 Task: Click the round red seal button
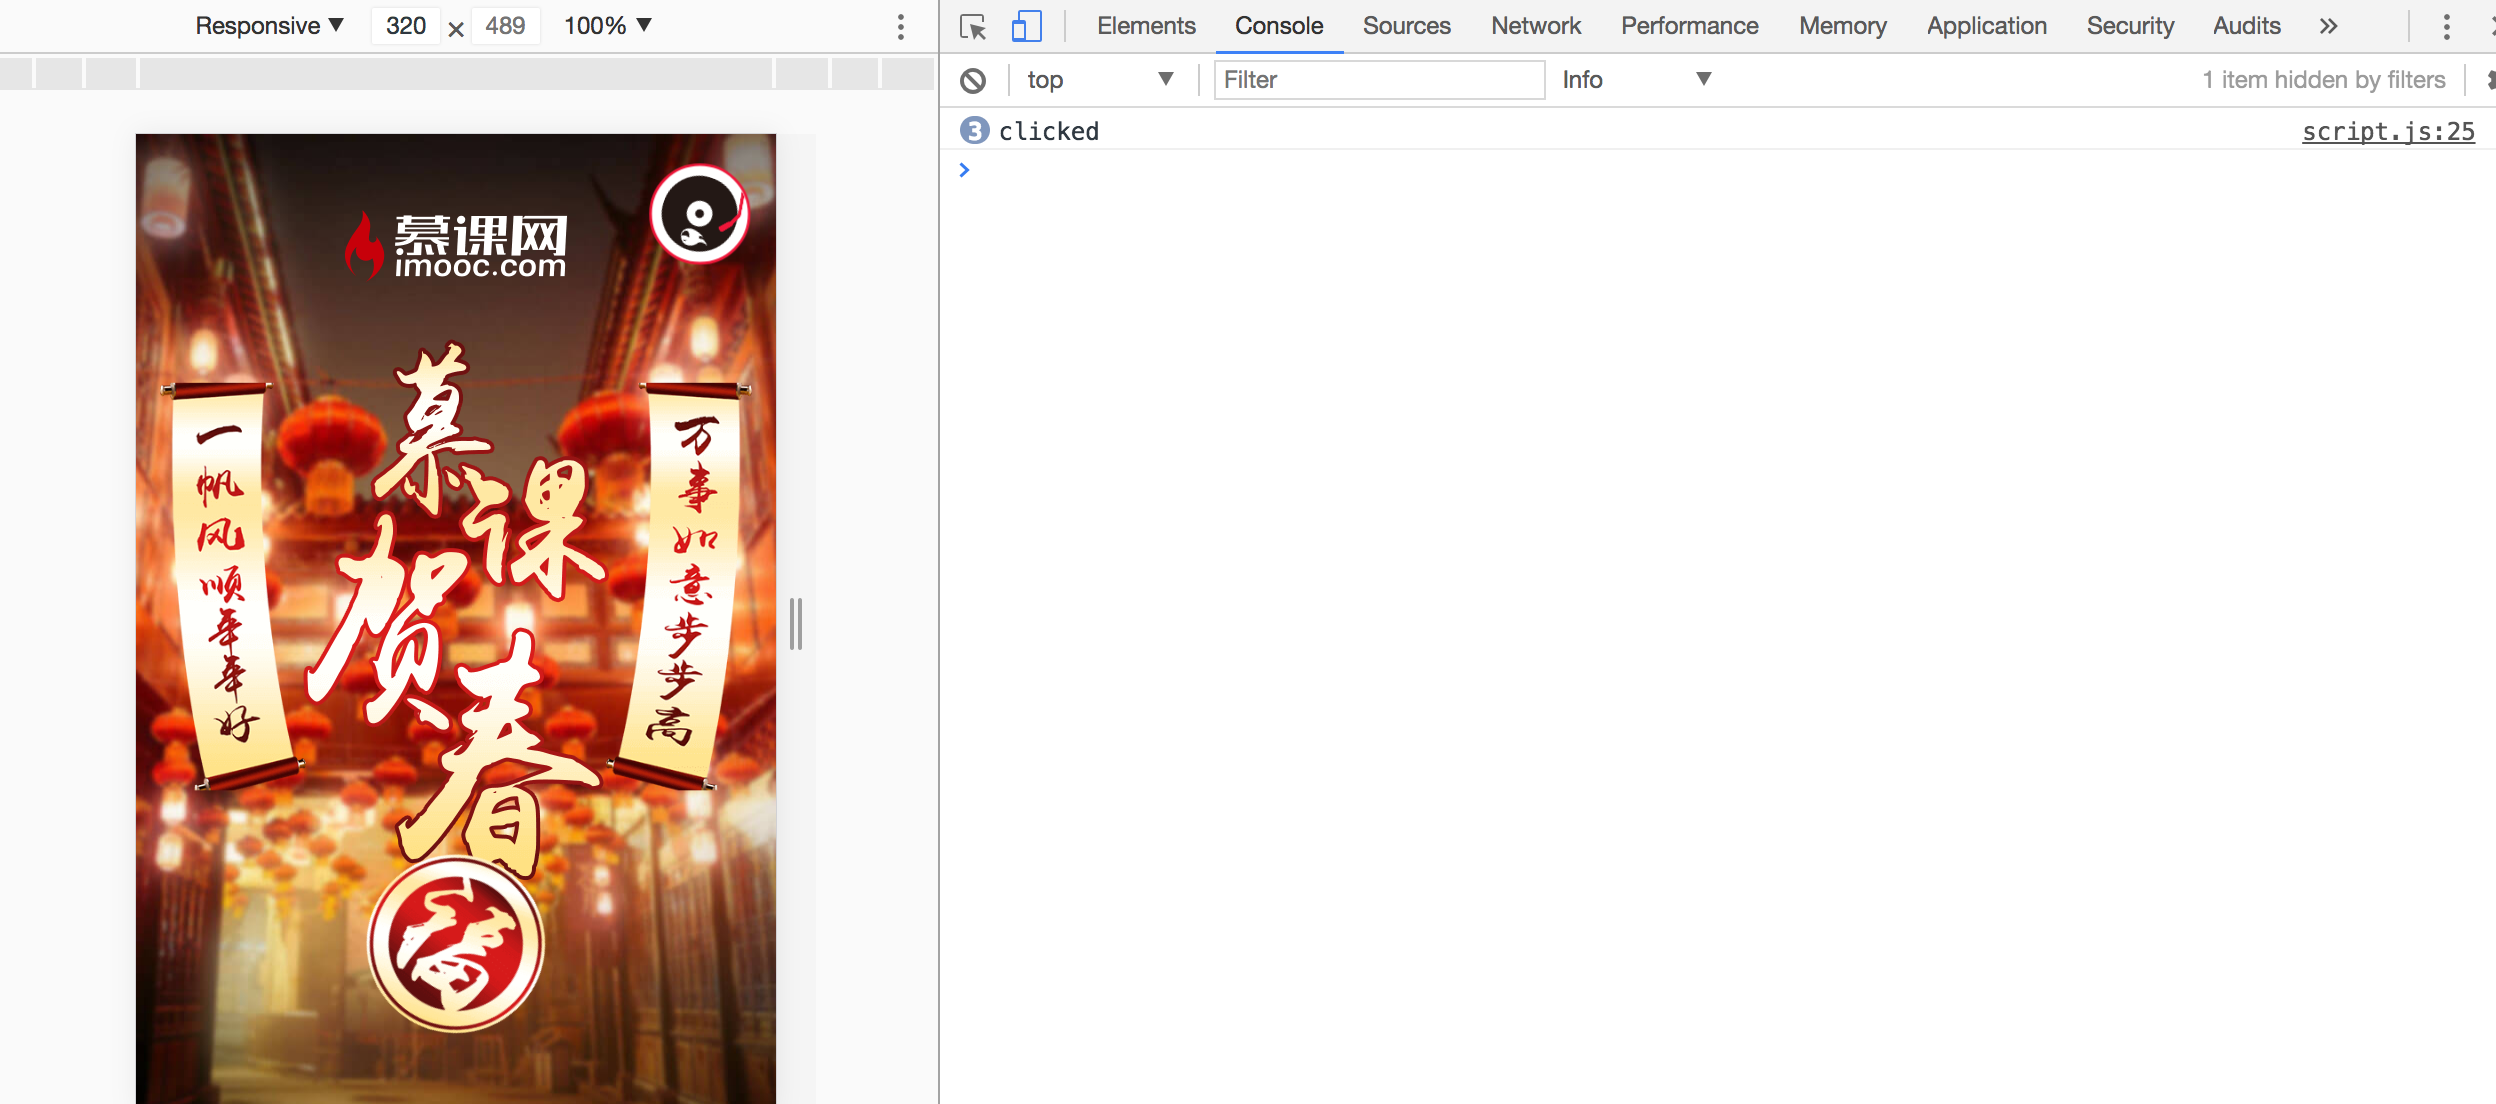[456, 945]
